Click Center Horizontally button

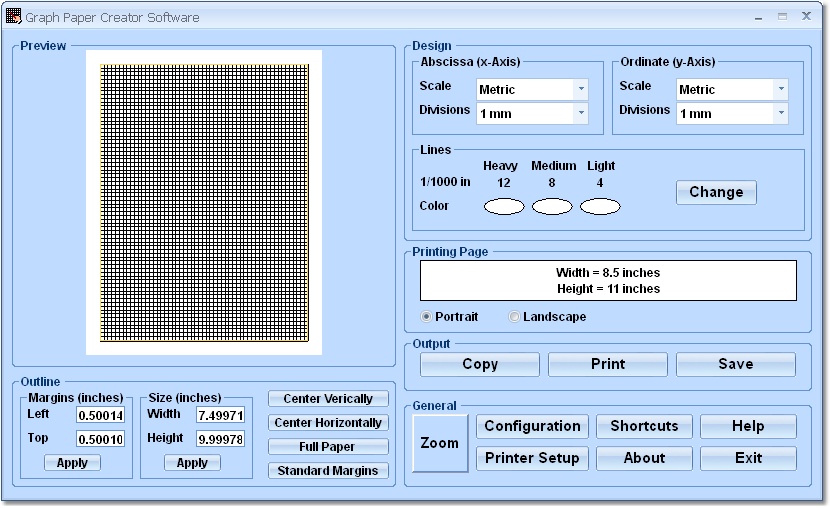[x=328, y=423]
